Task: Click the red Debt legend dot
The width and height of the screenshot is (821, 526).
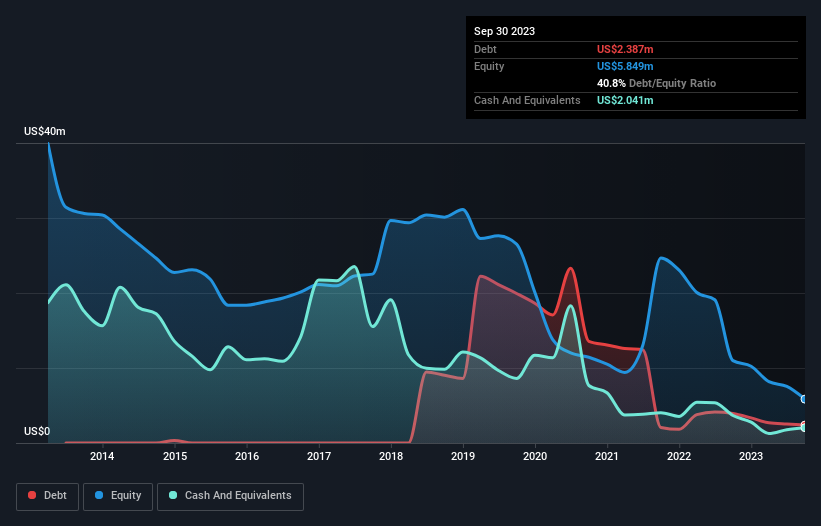Action: [32, 495]
